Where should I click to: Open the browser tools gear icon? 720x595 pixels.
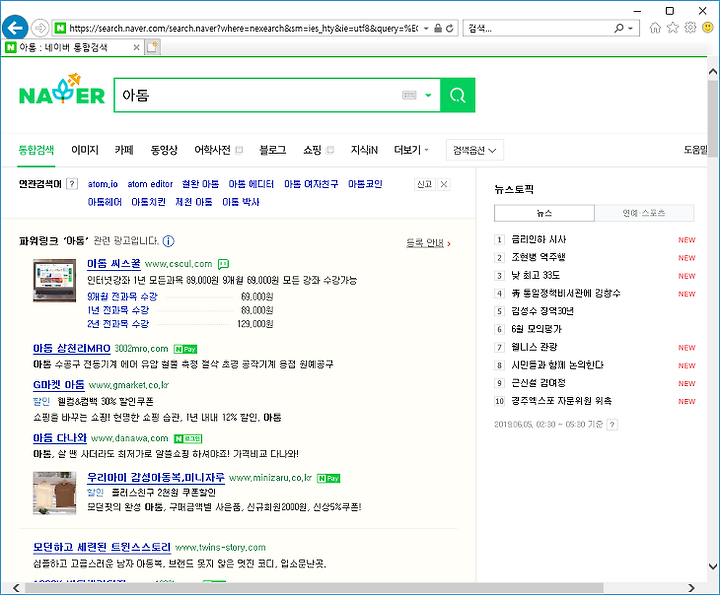pyautogui.click(x=690, y=28)
